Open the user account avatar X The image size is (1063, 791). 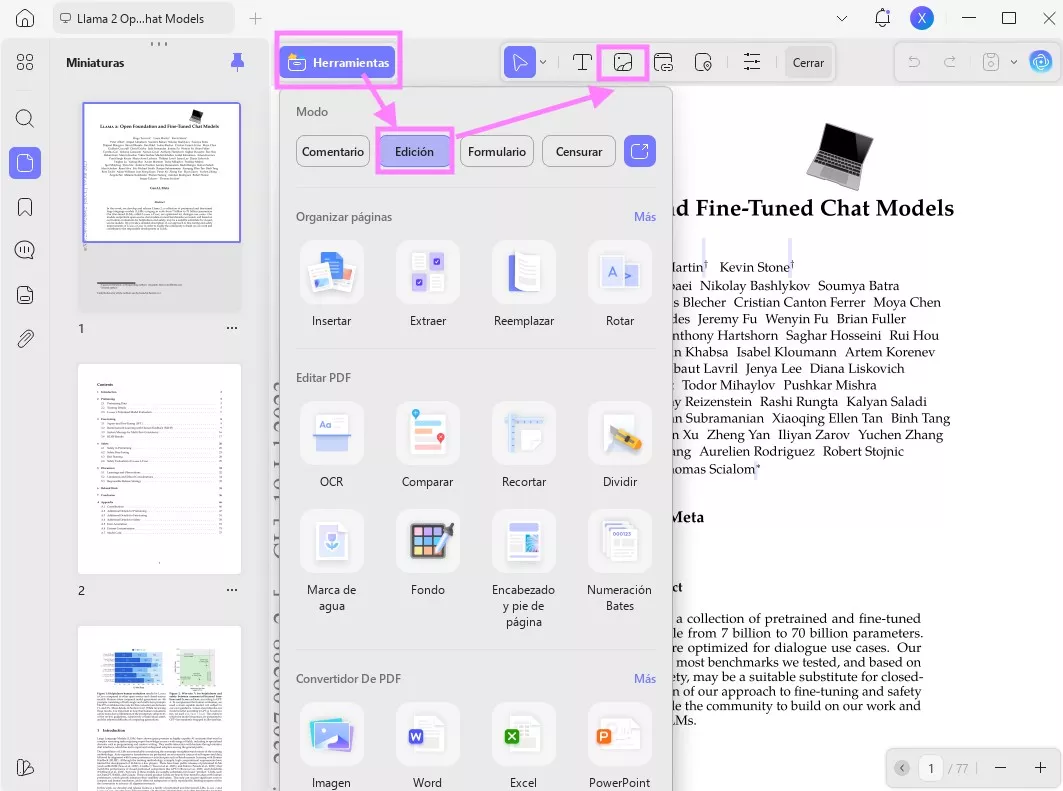921,18
